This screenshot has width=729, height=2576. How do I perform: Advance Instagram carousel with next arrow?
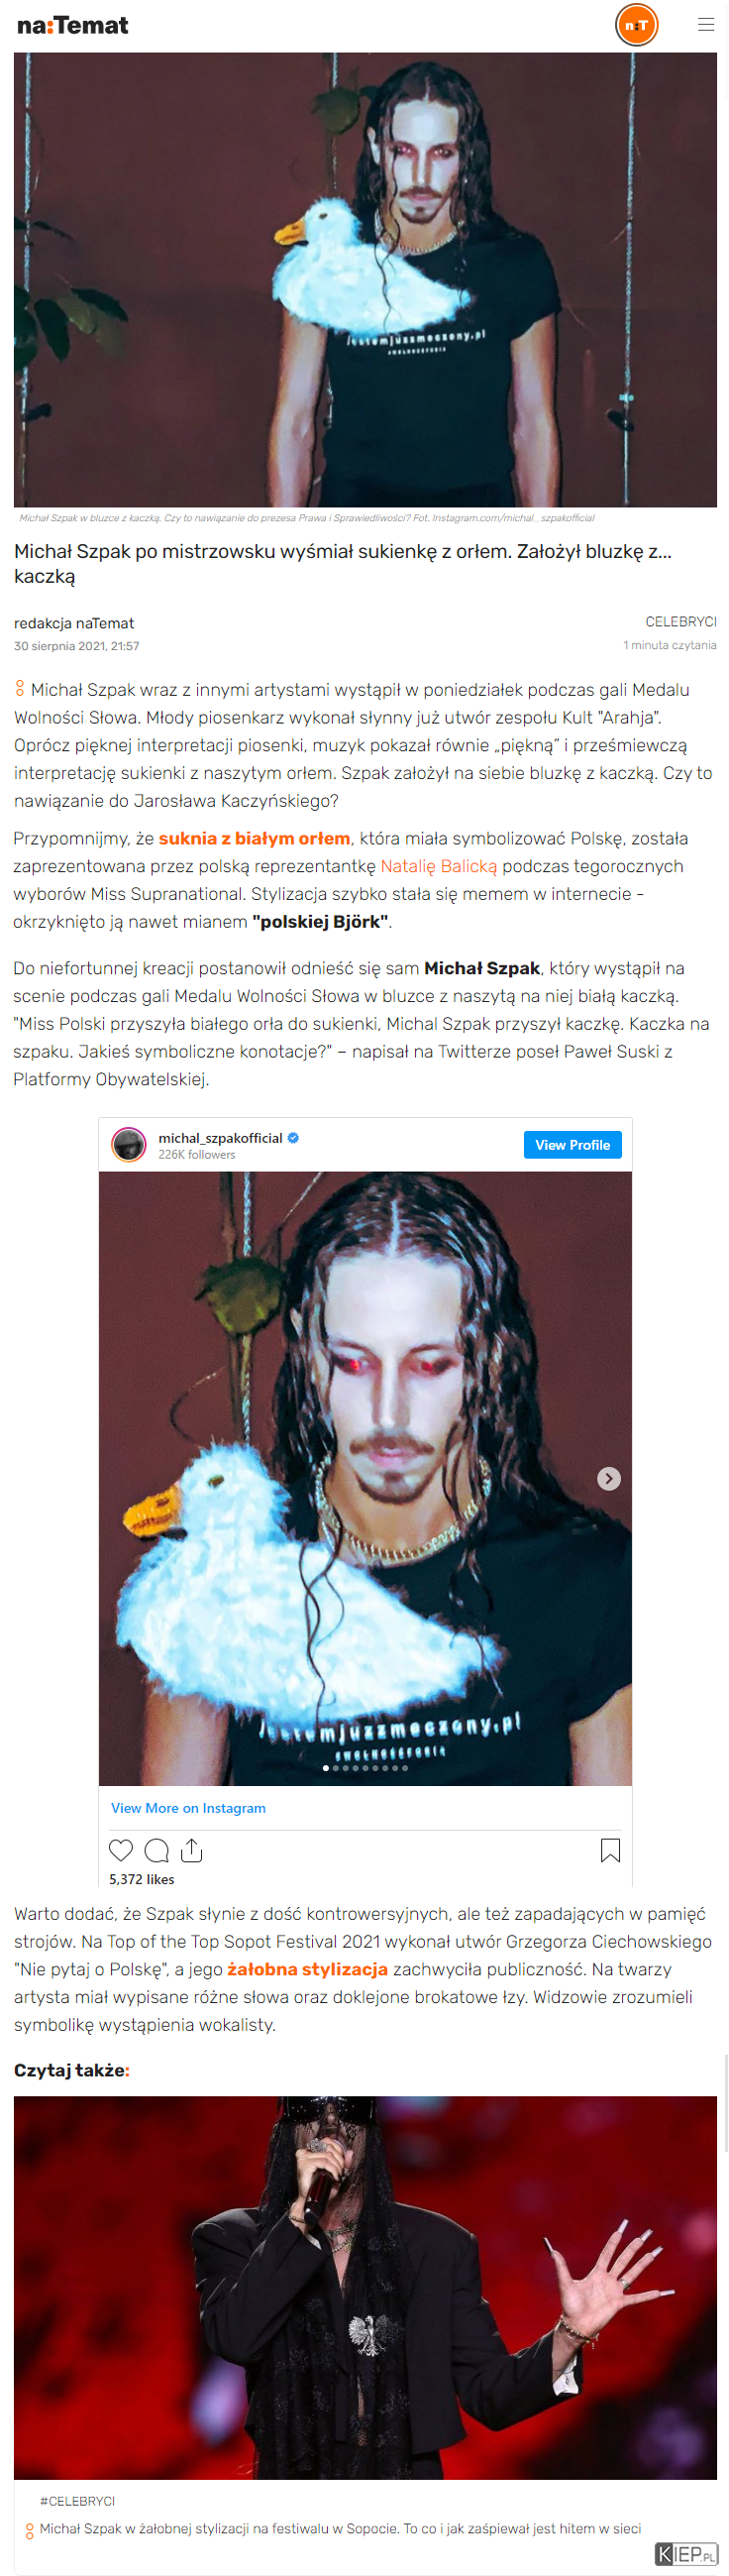pyautogui.click(x=608, y=1478)
